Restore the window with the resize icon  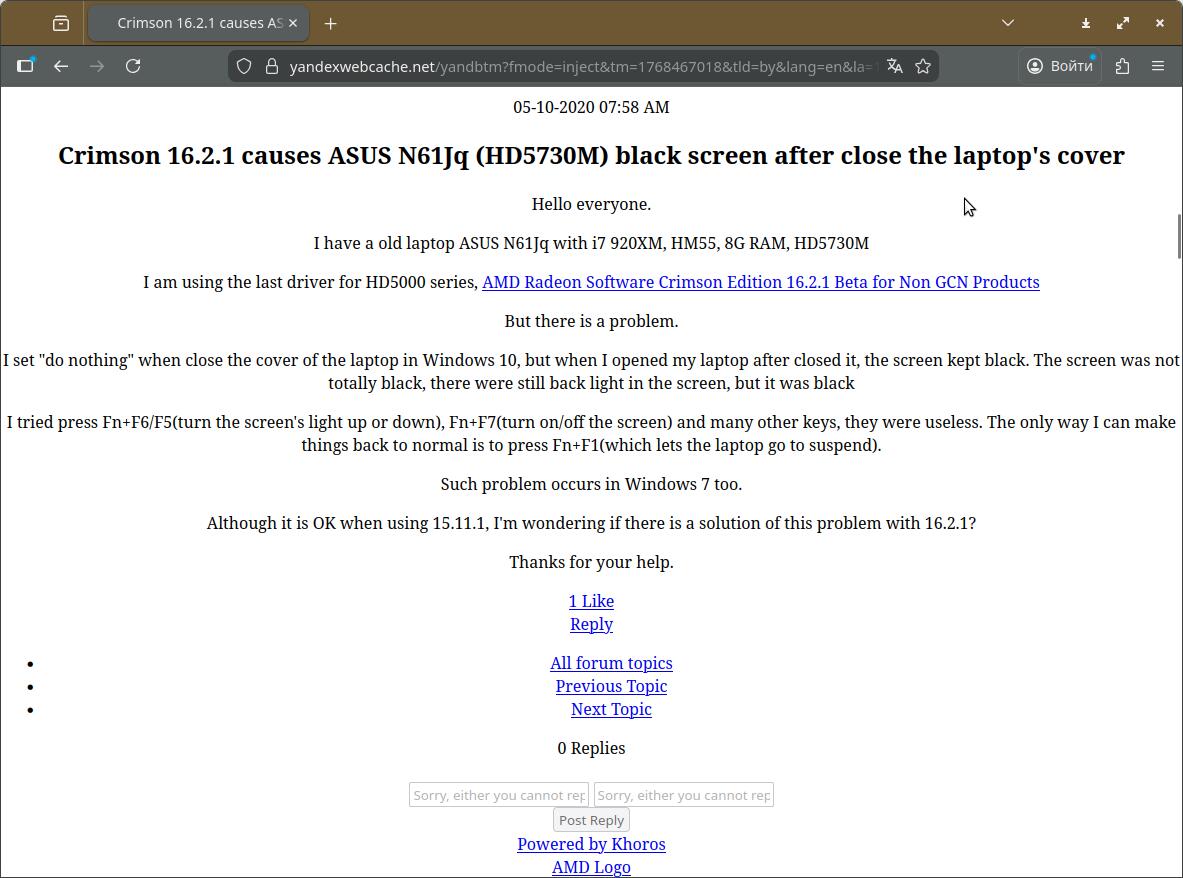pyautogui.click(x=1123, y=23)
